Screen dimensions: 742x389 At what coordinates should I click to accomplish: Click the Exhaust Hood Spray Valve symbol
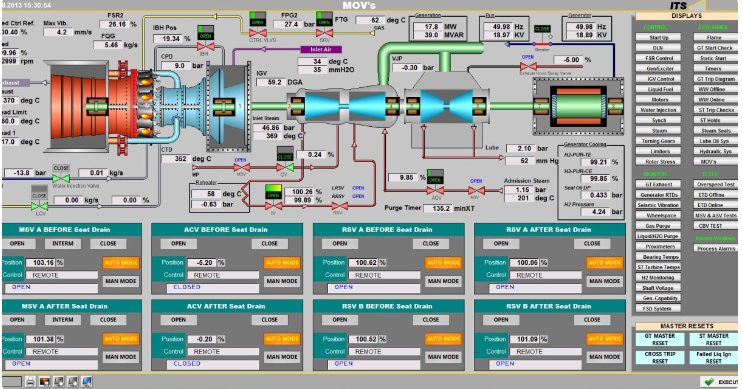pyautogui.click(x=528, y=66)
